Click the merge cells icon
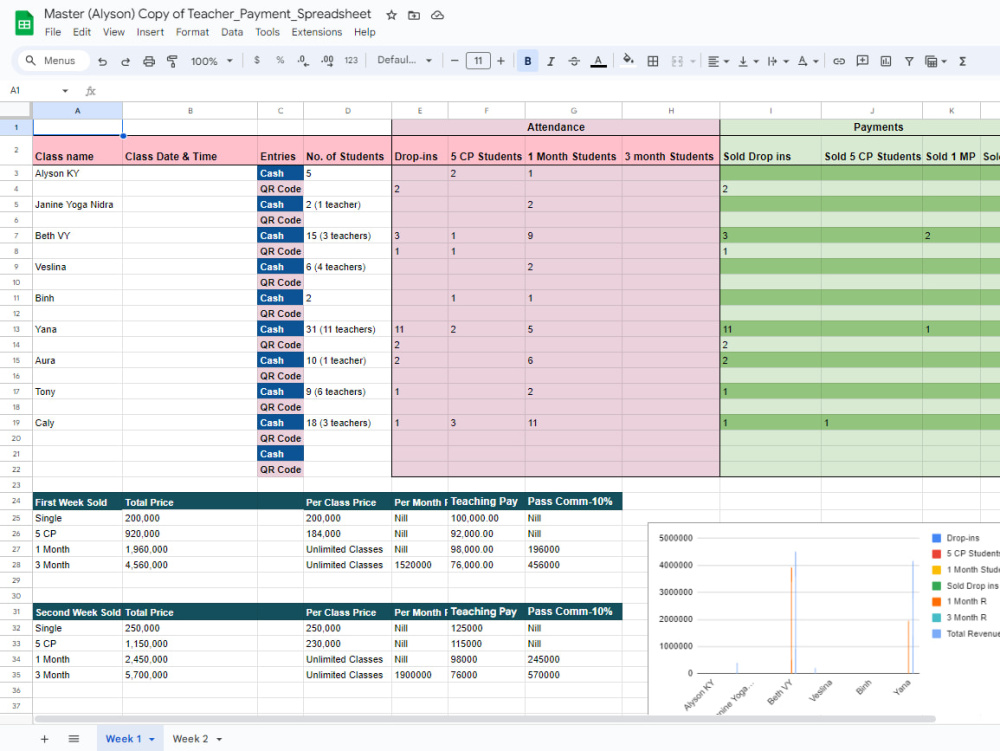 pyautogui.click(x=677, y=61)
